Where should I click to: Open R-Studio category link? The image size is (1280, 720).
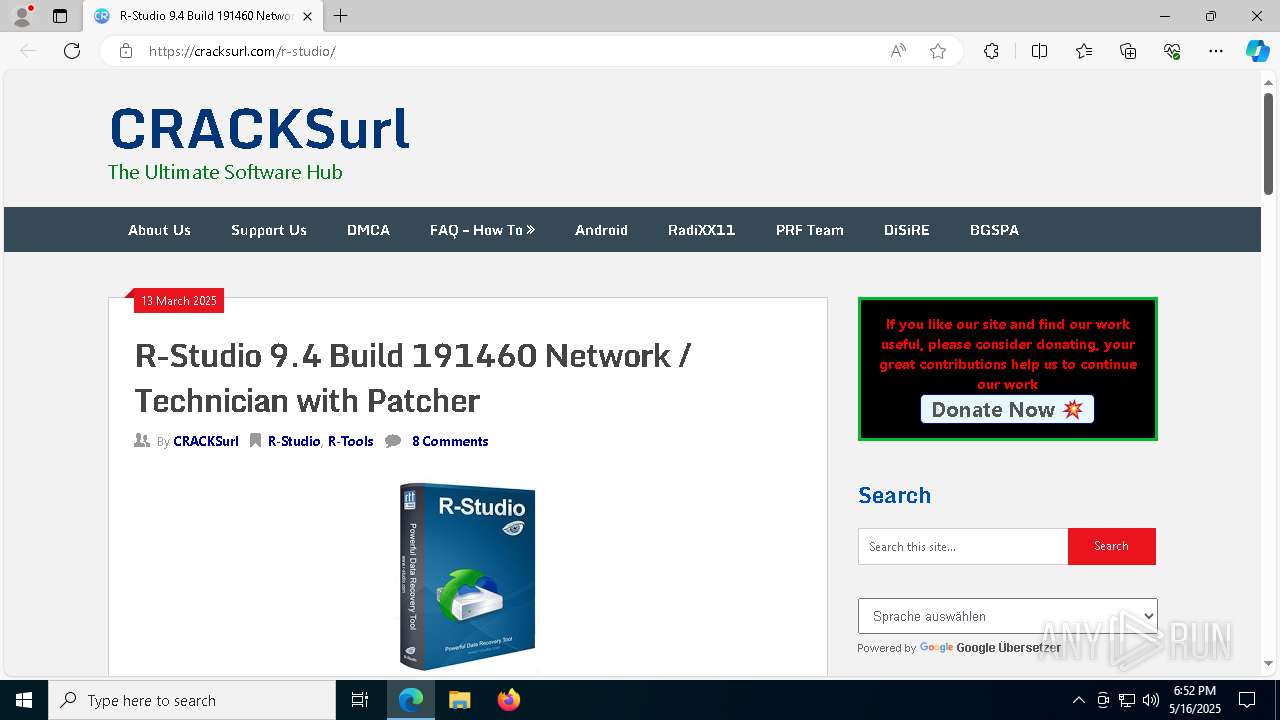(x=294, y=441)
